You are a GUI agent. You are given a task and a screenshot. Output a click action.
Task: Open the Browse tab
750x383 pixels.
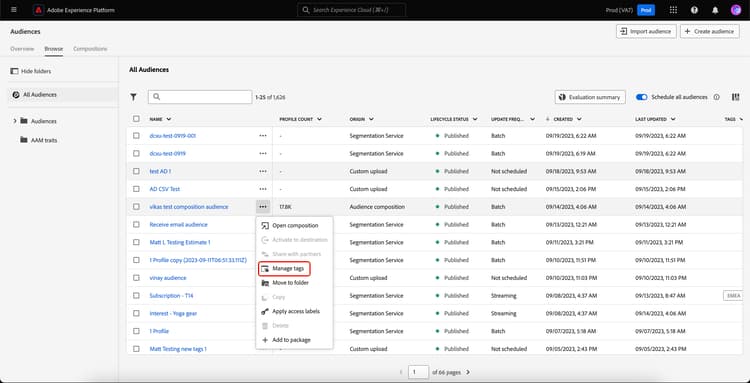coord(54,49)
